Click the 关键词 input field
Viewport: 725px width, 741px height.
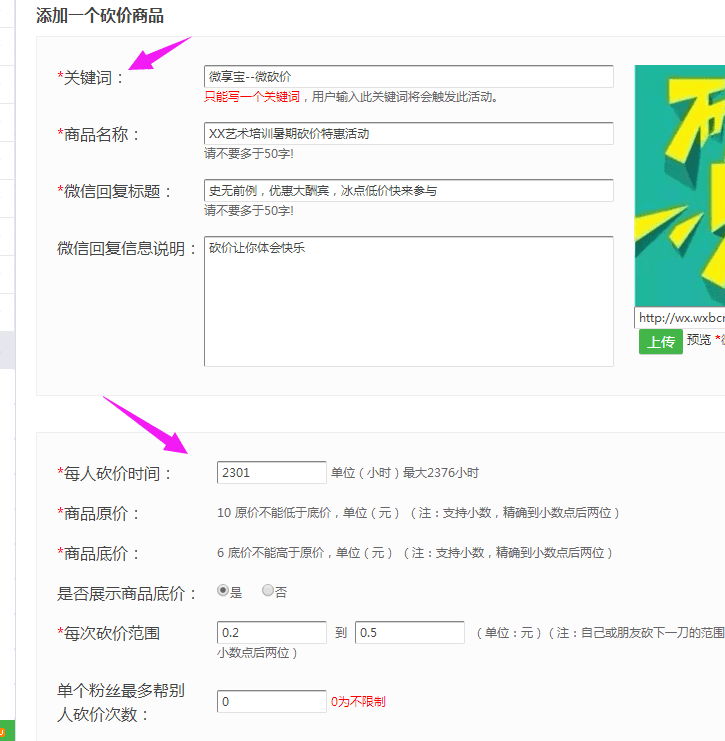pyautogui.click(x=409, y=77)
